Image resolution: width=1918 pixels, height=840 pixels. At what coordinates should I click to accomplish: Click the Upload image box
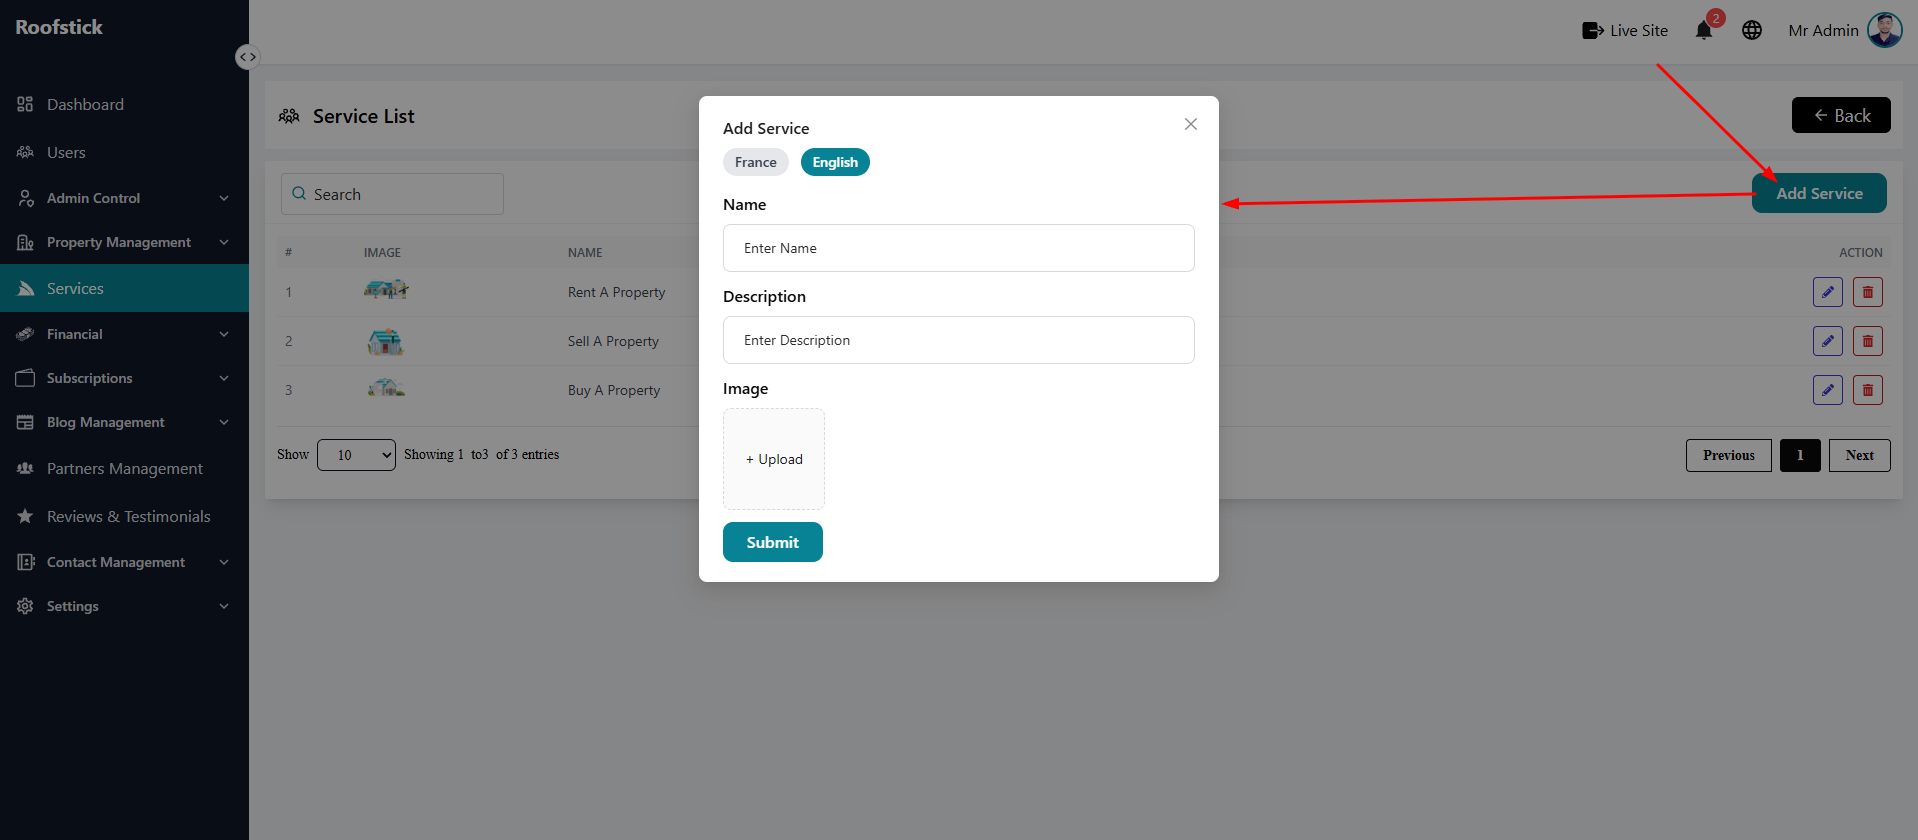pyautogui.click(x=774, y=459)
